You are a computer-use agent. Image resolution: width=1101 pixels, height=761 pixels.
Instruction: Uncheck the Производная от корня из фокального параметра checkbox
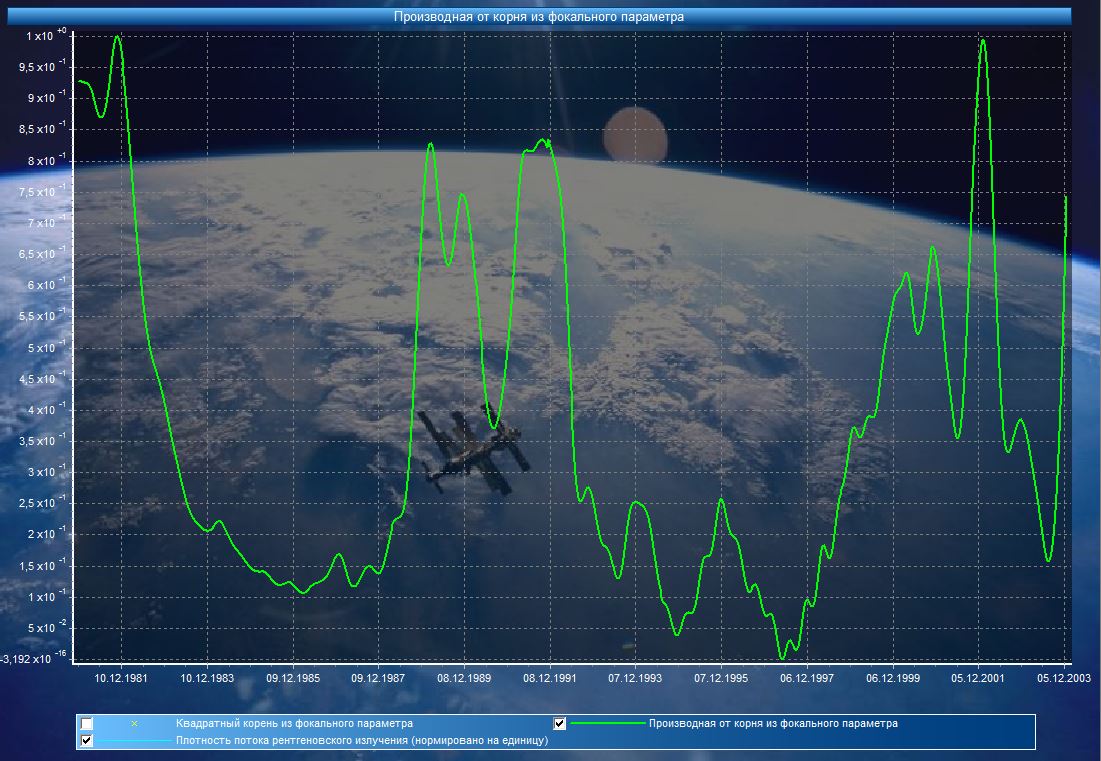560,724
